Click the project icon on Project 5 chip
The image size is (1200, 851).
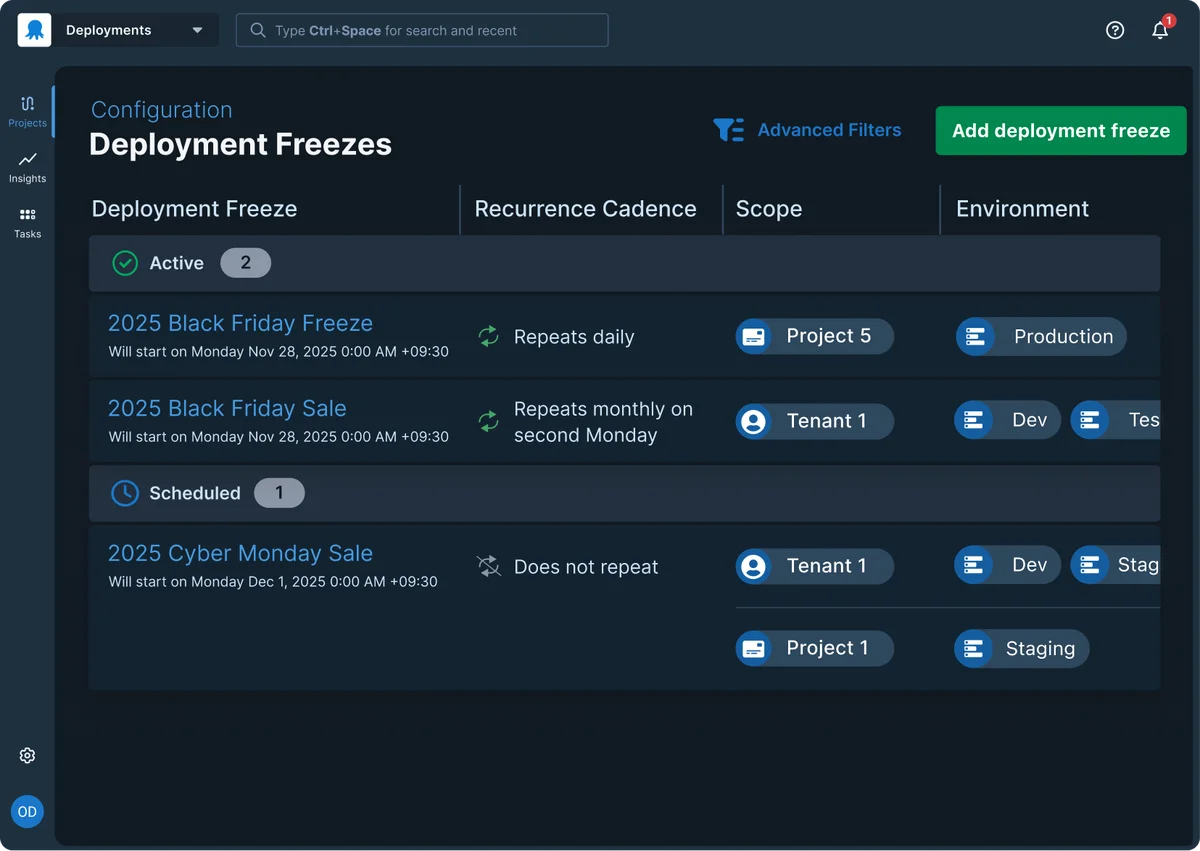tap(754, 337)
